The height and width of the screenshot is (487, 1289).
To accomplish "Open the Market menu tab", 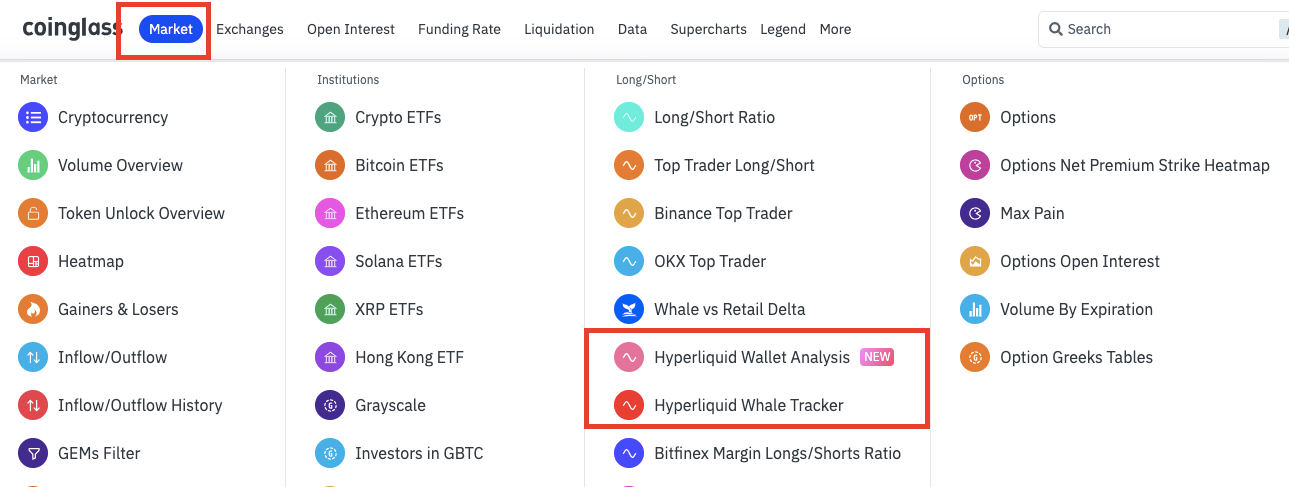I will [x=171, y=29].
